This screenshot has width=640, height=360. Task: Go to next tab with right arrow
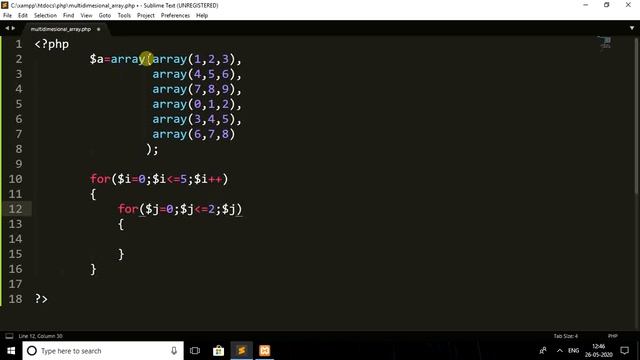tap(13, 28)
